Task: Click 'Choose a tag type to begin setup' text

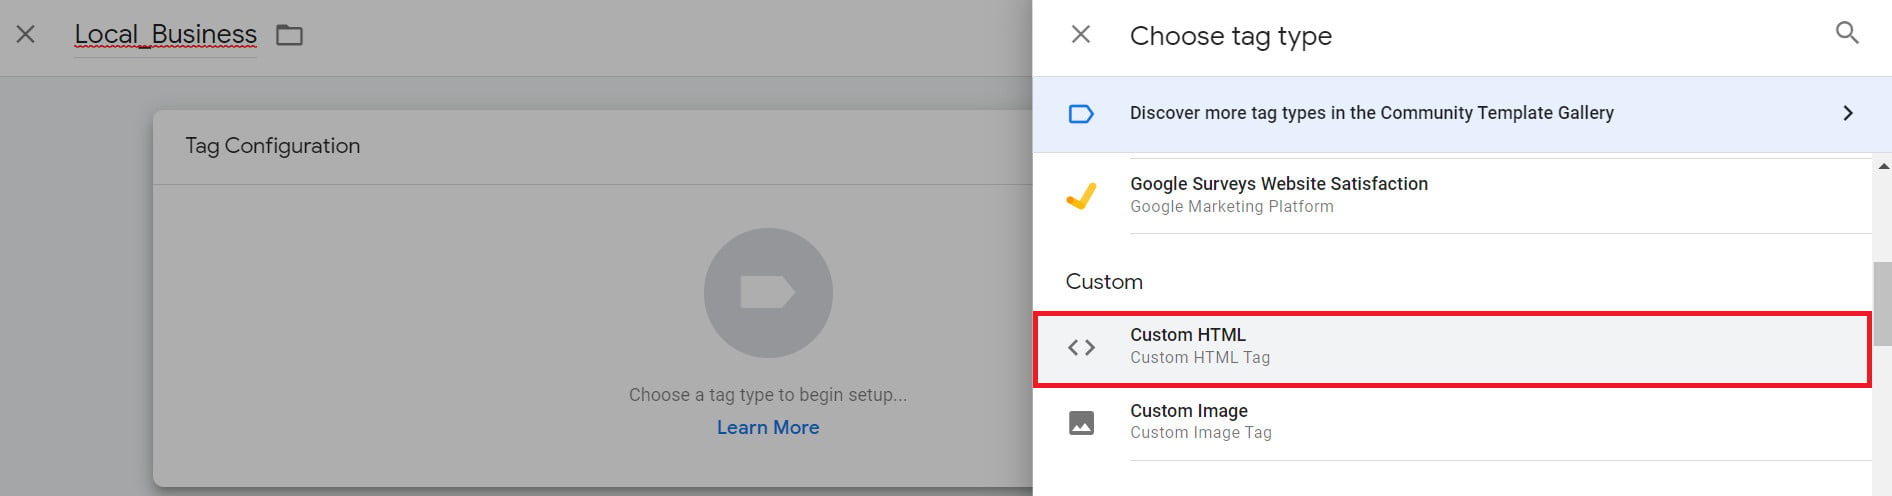Action: (x=768, y=395)
